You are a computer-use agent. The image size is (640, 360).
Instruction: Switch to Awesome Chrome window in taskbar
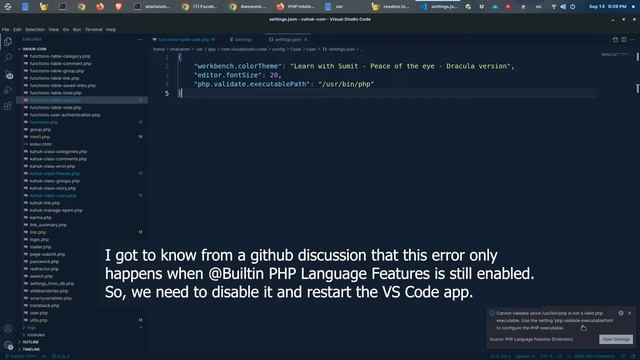248,7
